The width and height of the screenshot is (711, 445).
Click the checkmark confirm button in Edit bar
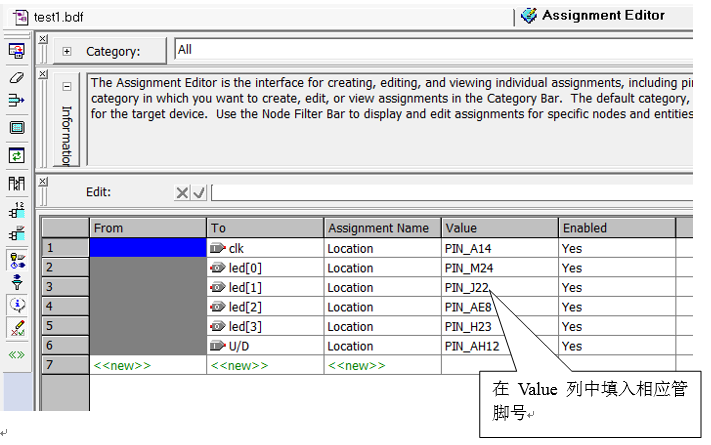coord(199,192)
